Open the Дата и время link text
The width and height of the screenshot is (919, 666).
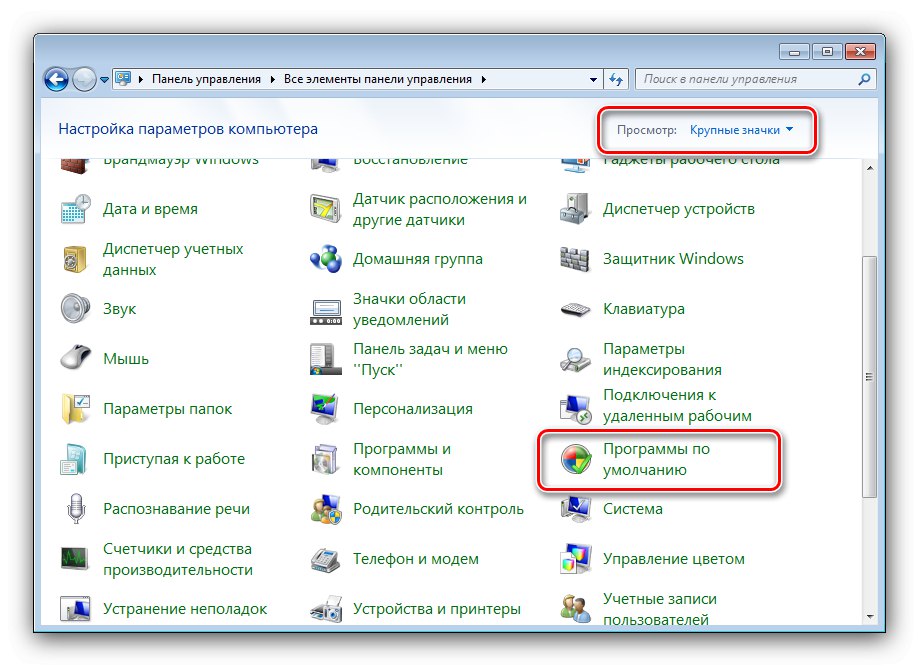(150, 209)
